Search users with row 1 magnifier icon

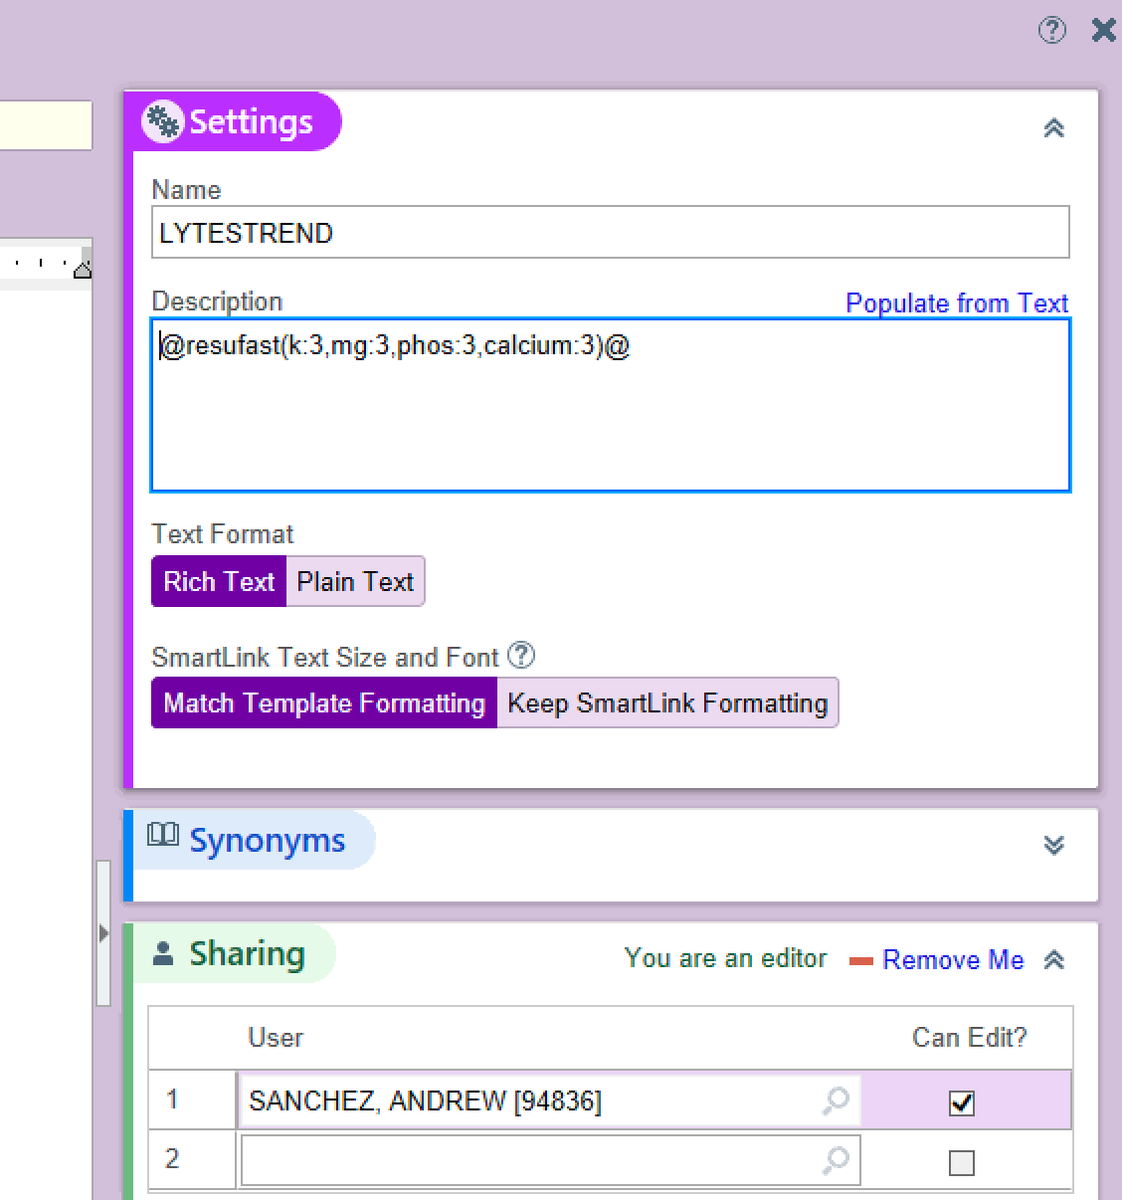pos(836,1100)
